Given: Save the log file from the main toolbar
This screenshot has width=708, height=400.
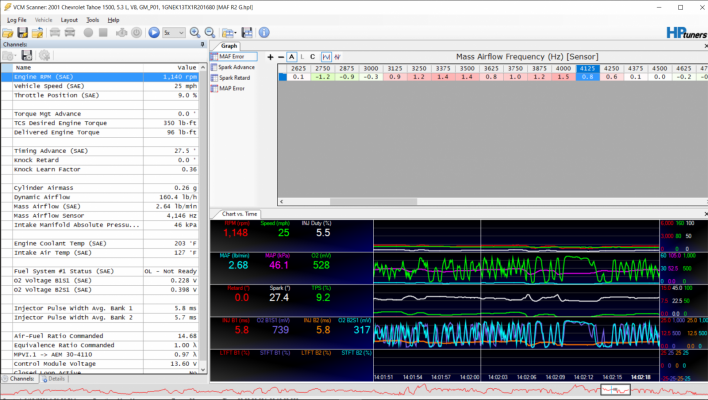Looking at the screenshot, I should [23, 33].
